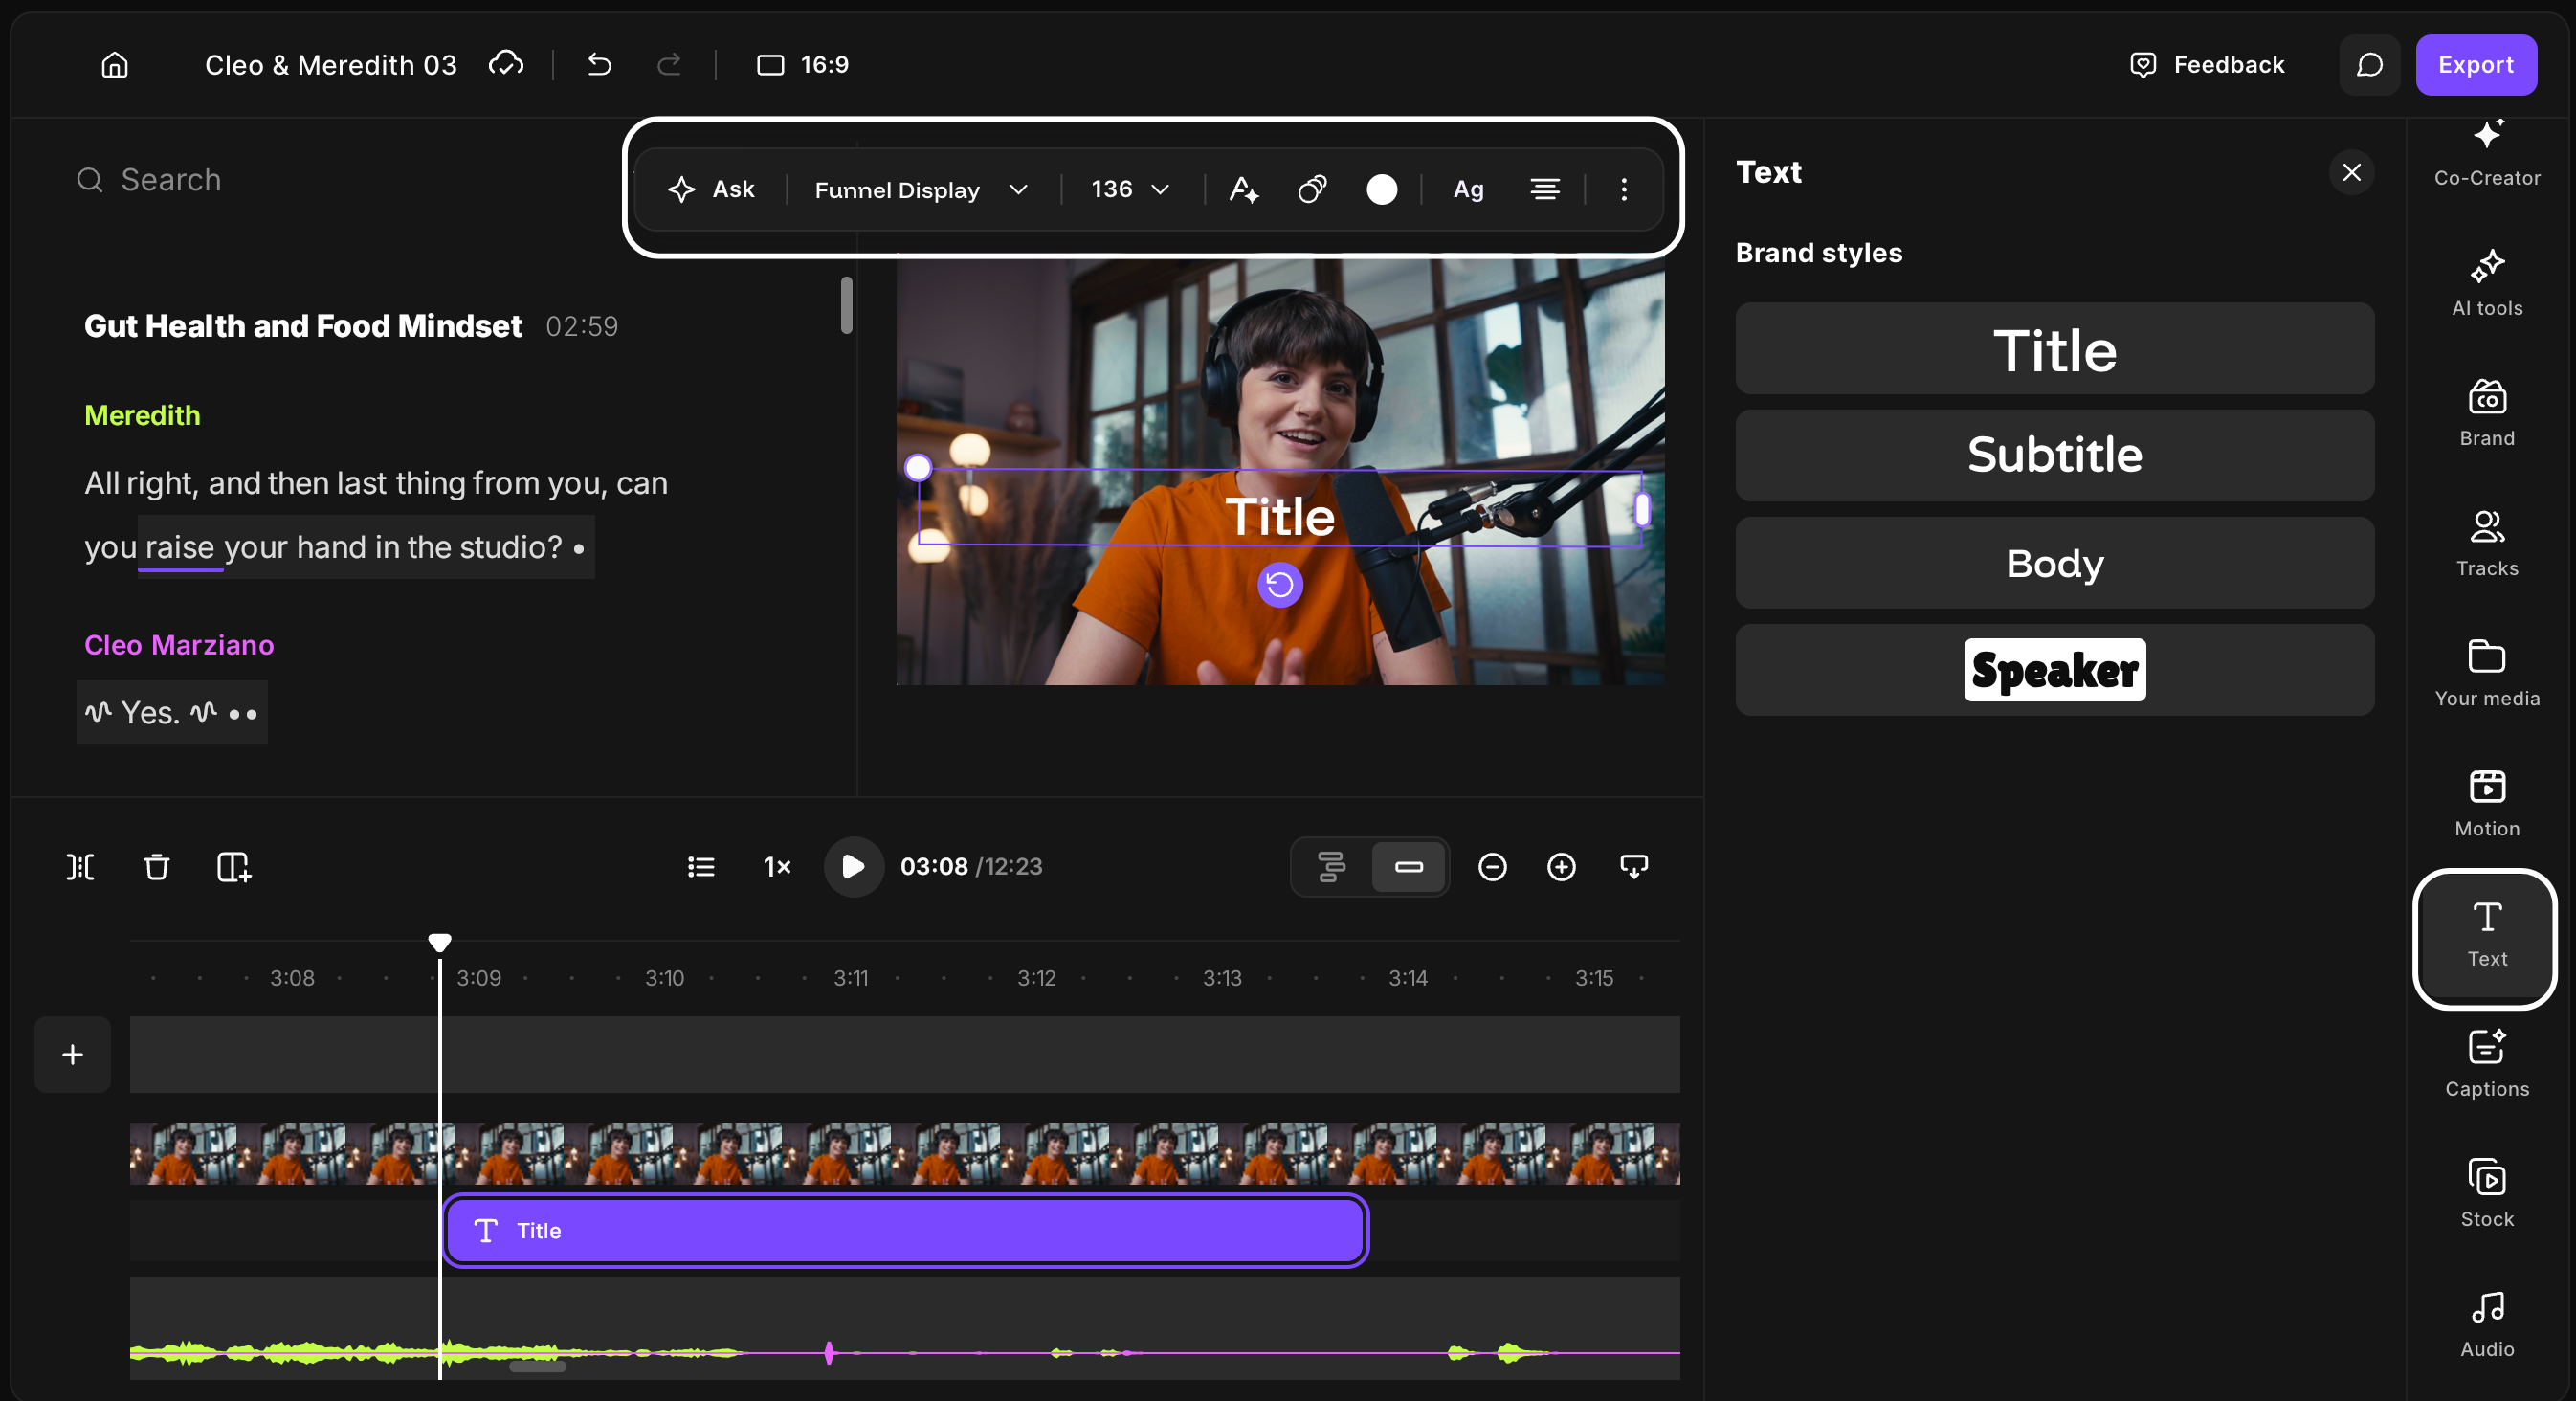Click the playhead marker on the timeline
This screenshot has width=2576, height=1401.
click(x=439, y=942)
